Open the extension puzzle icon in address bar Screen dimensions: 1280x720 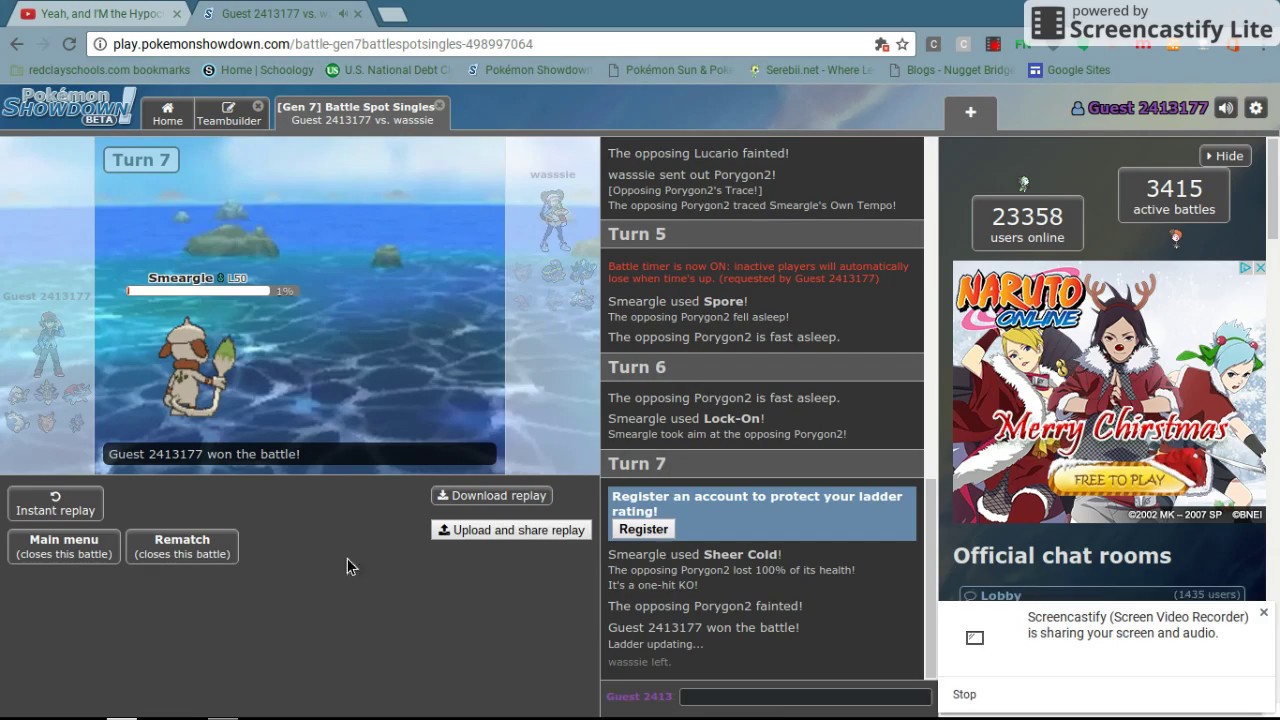881,44
